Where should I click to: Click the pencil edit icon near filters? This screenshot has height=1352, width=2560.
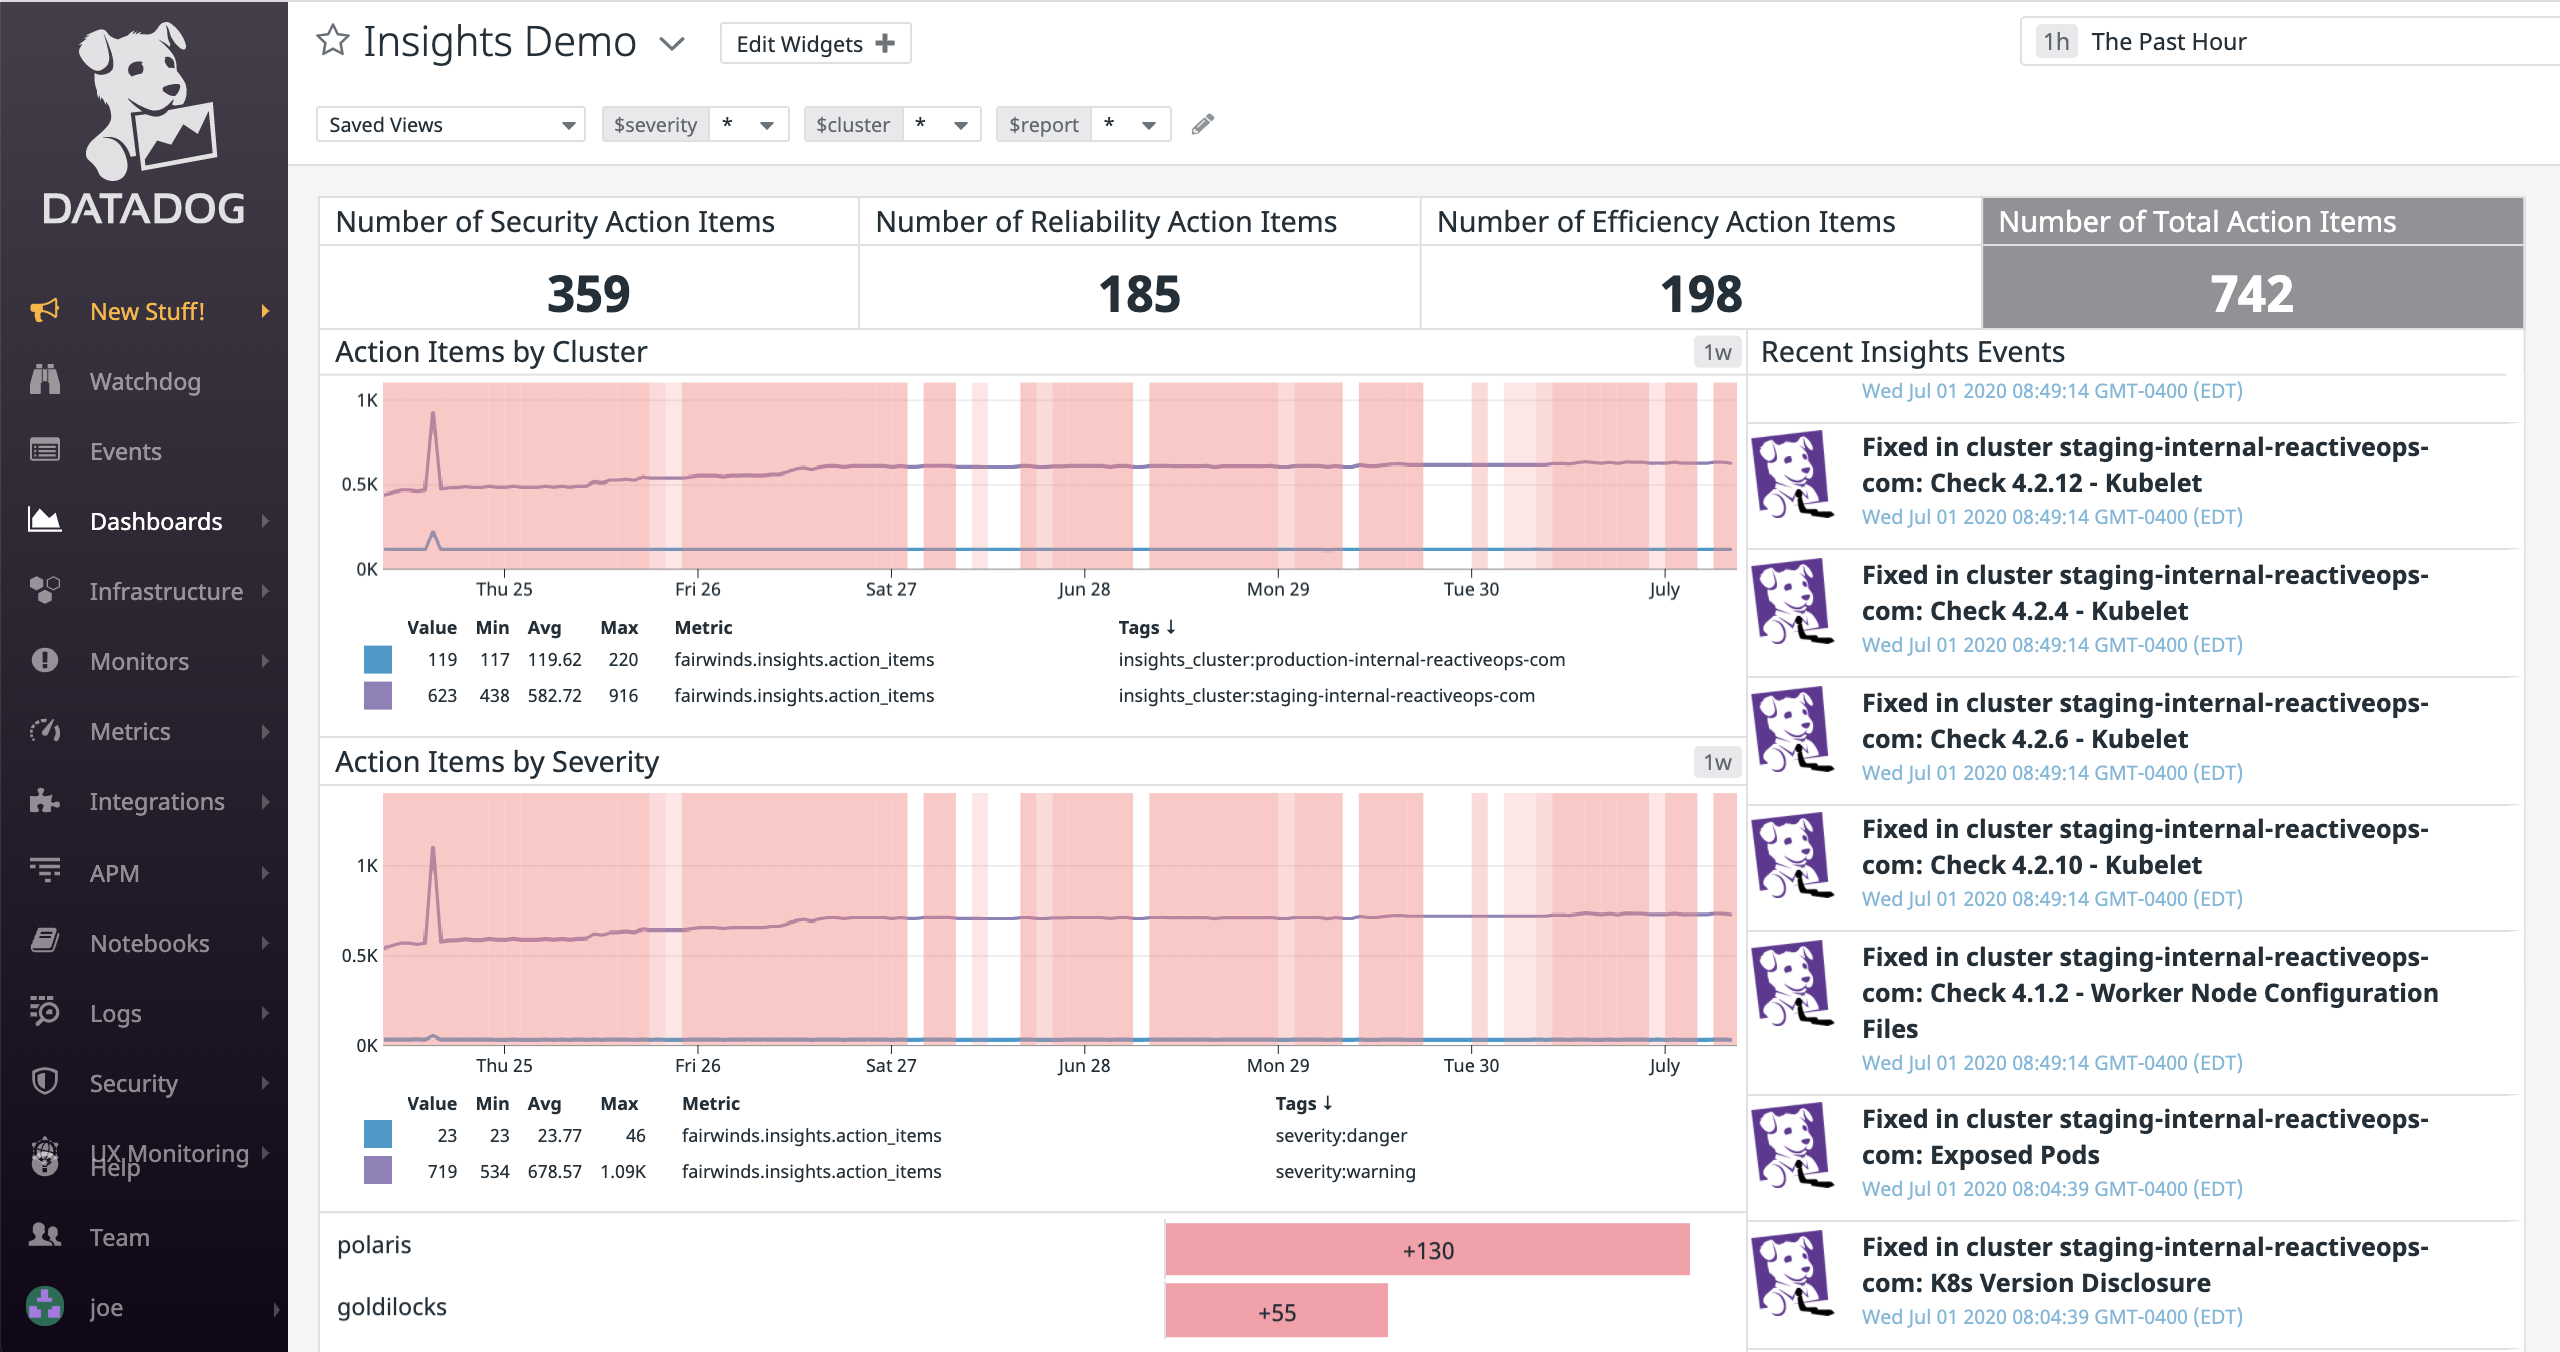click(x=1204, y=124)
